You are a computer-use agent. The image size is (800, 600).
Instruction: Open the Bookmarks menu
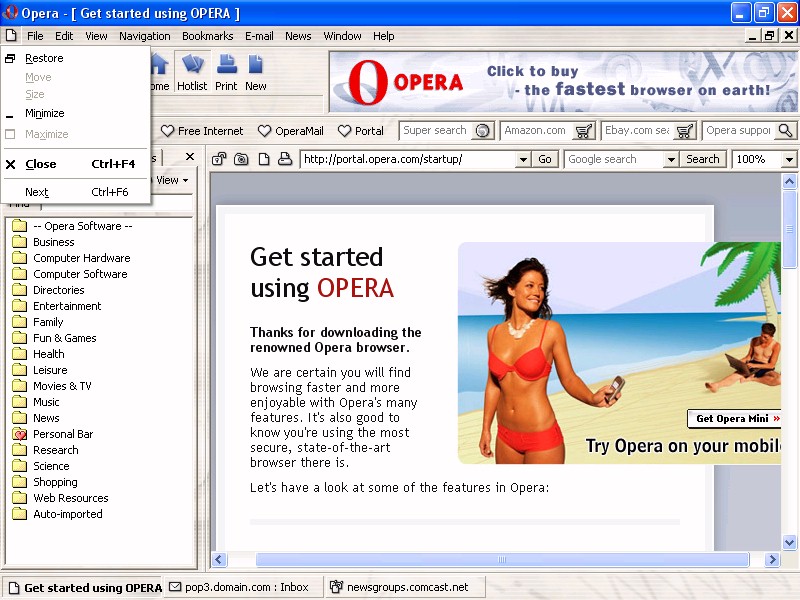tap(208, 36)
